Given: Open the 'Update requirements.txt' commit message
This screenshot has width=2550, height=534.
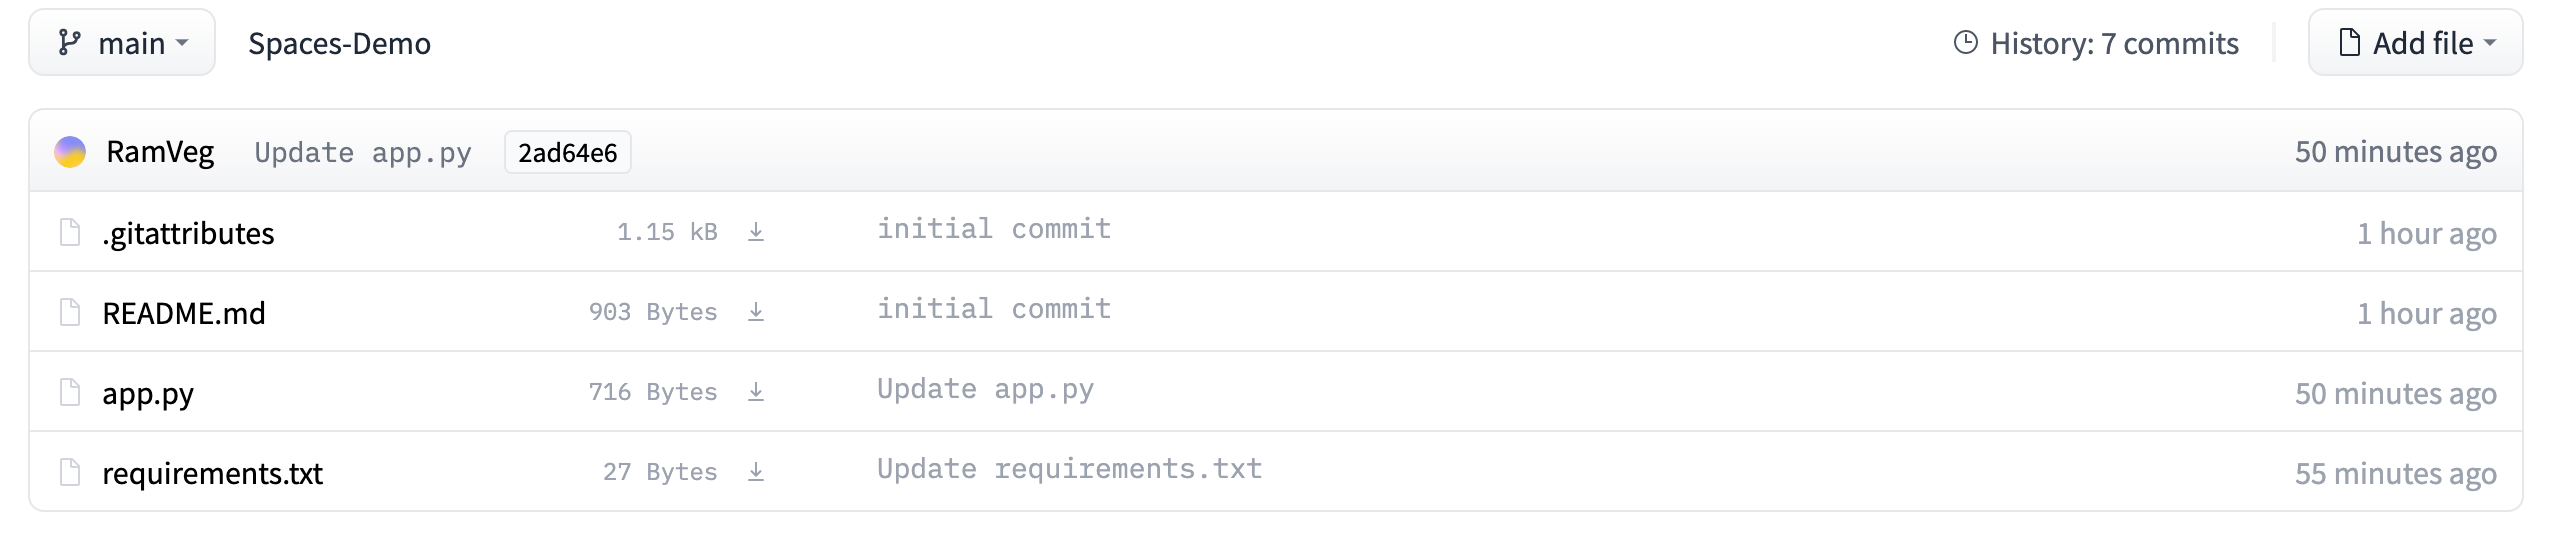Looking at the screenshot, I should tap(1069, 469).
